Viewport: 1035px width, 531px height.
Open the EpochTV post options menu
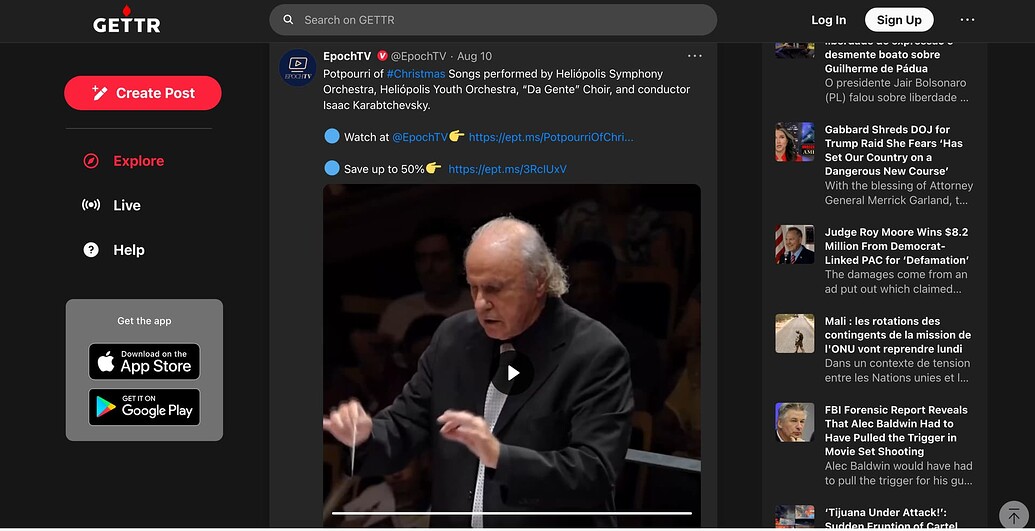pos(695,56)
